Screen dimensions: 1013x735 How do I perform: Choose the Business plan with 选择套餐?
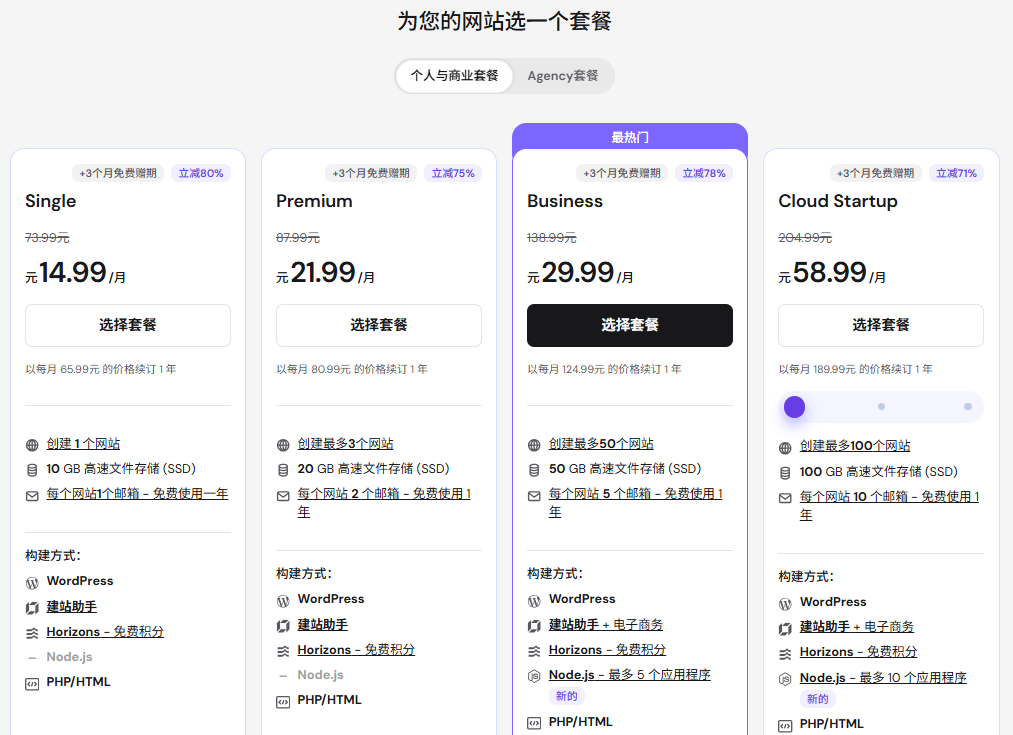click(629, 325)
